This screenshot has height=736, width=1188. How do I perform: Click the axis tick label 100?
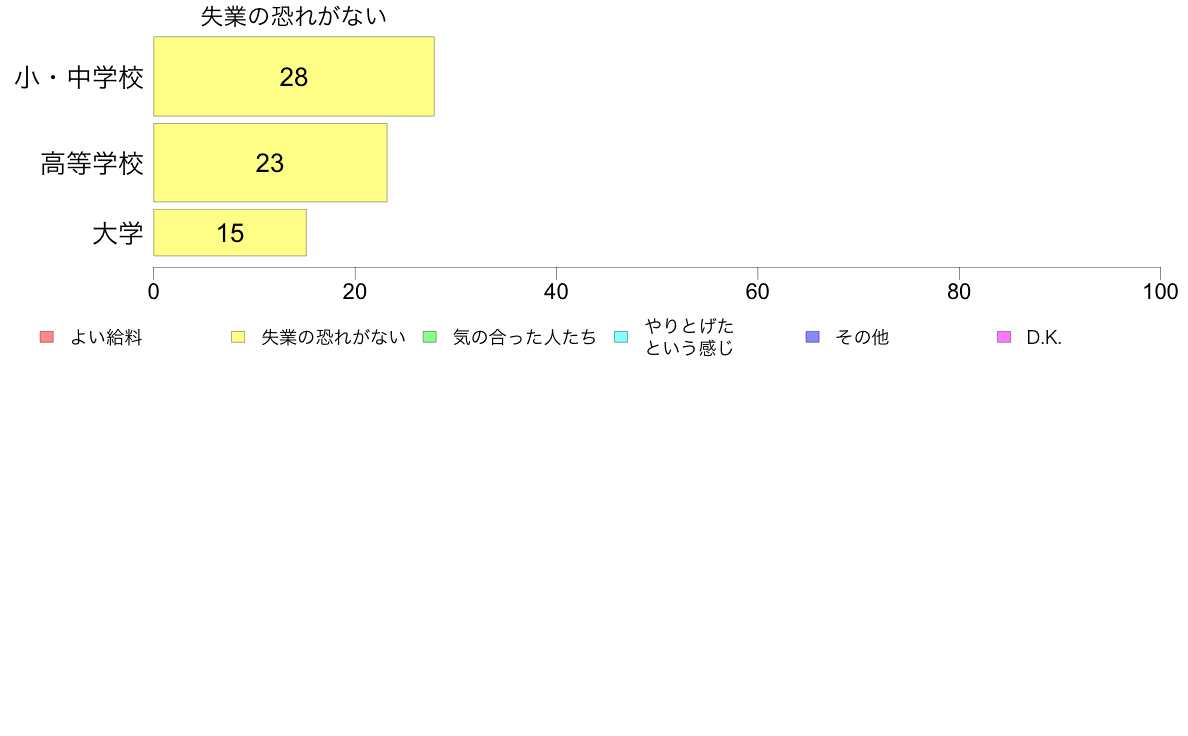1160,292
